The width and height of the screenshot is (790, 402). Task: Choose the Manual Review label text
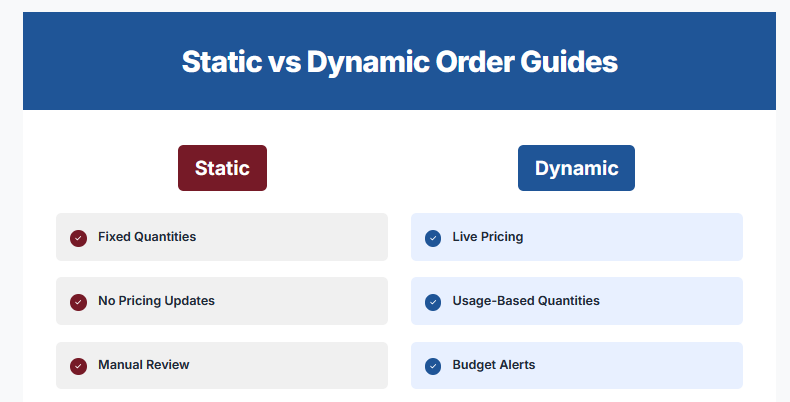[143, 365]
